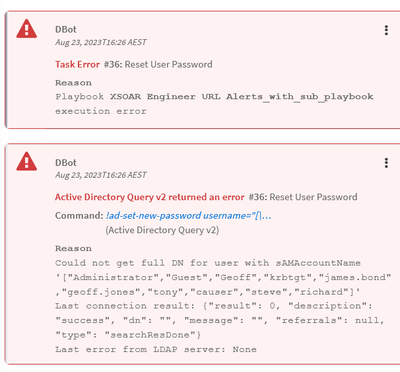Screen dimensions: 400x372
Task: Click the warning triangle icon on the Active Directory error entry
Action: click(x=27, y=161)
